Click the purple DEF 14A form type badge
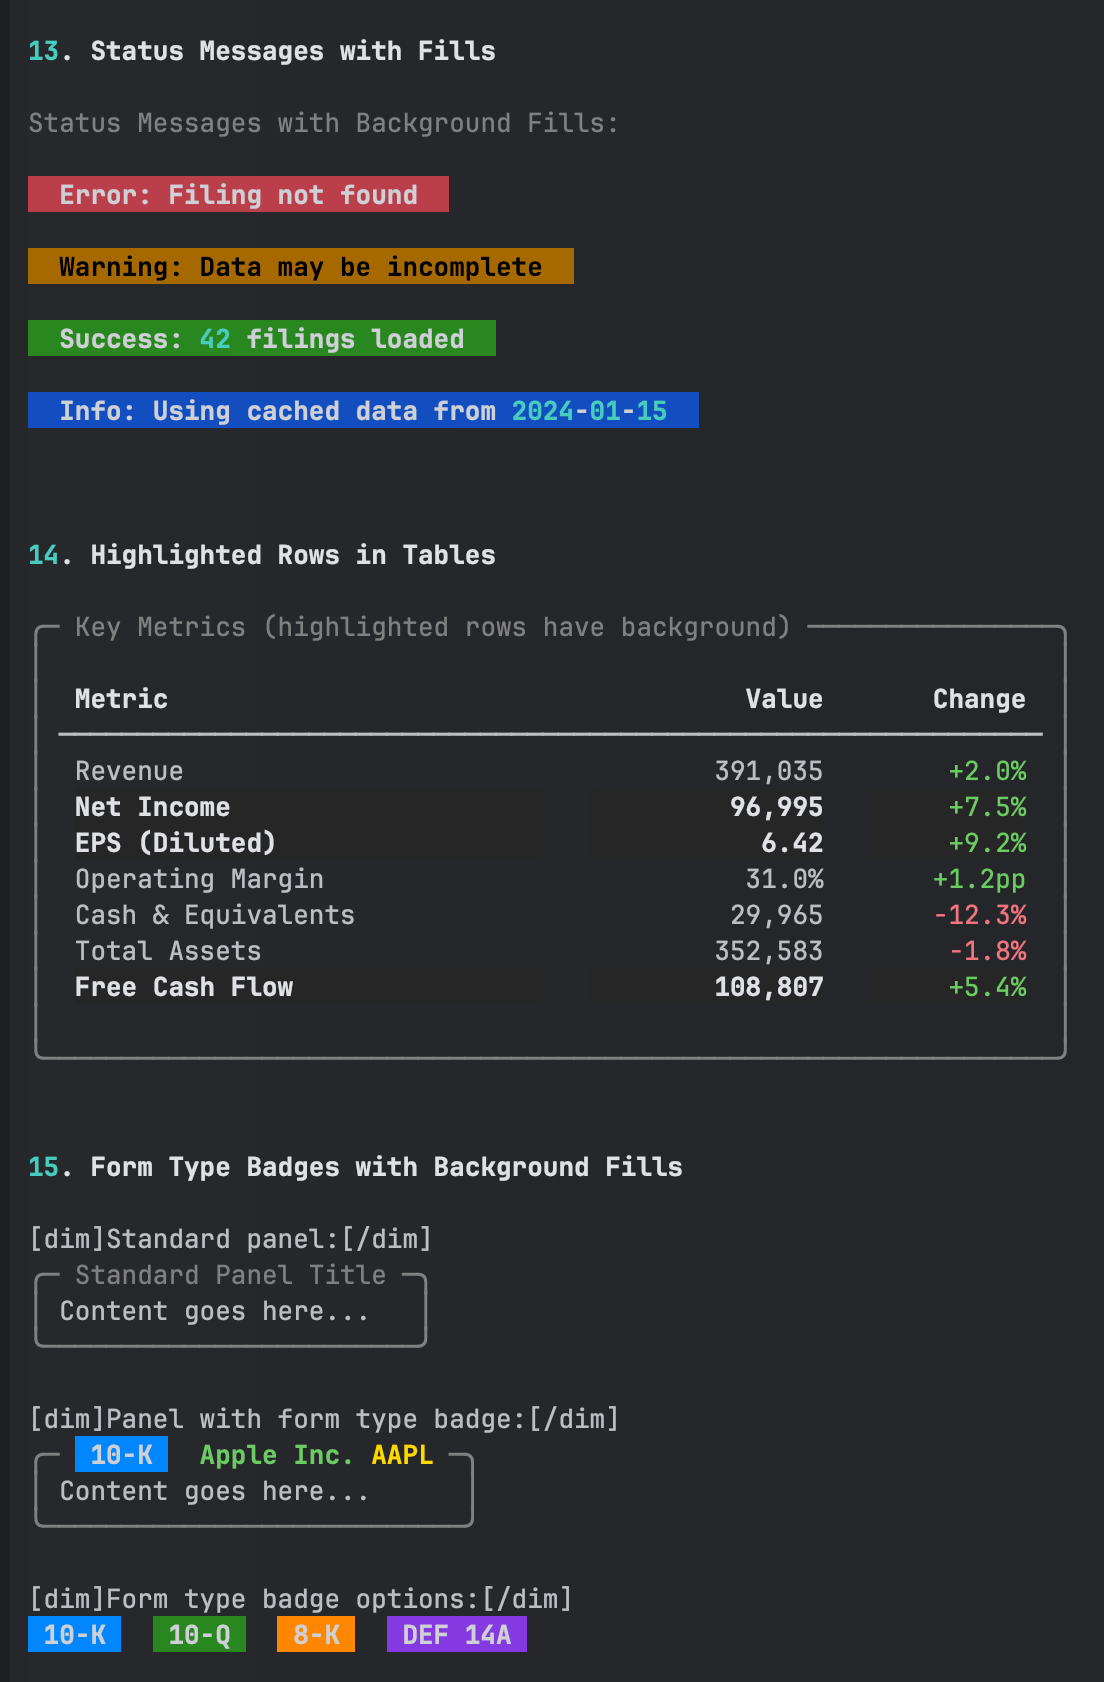This screenshot has width=1104, height=1682. (x=456, y=1635)
